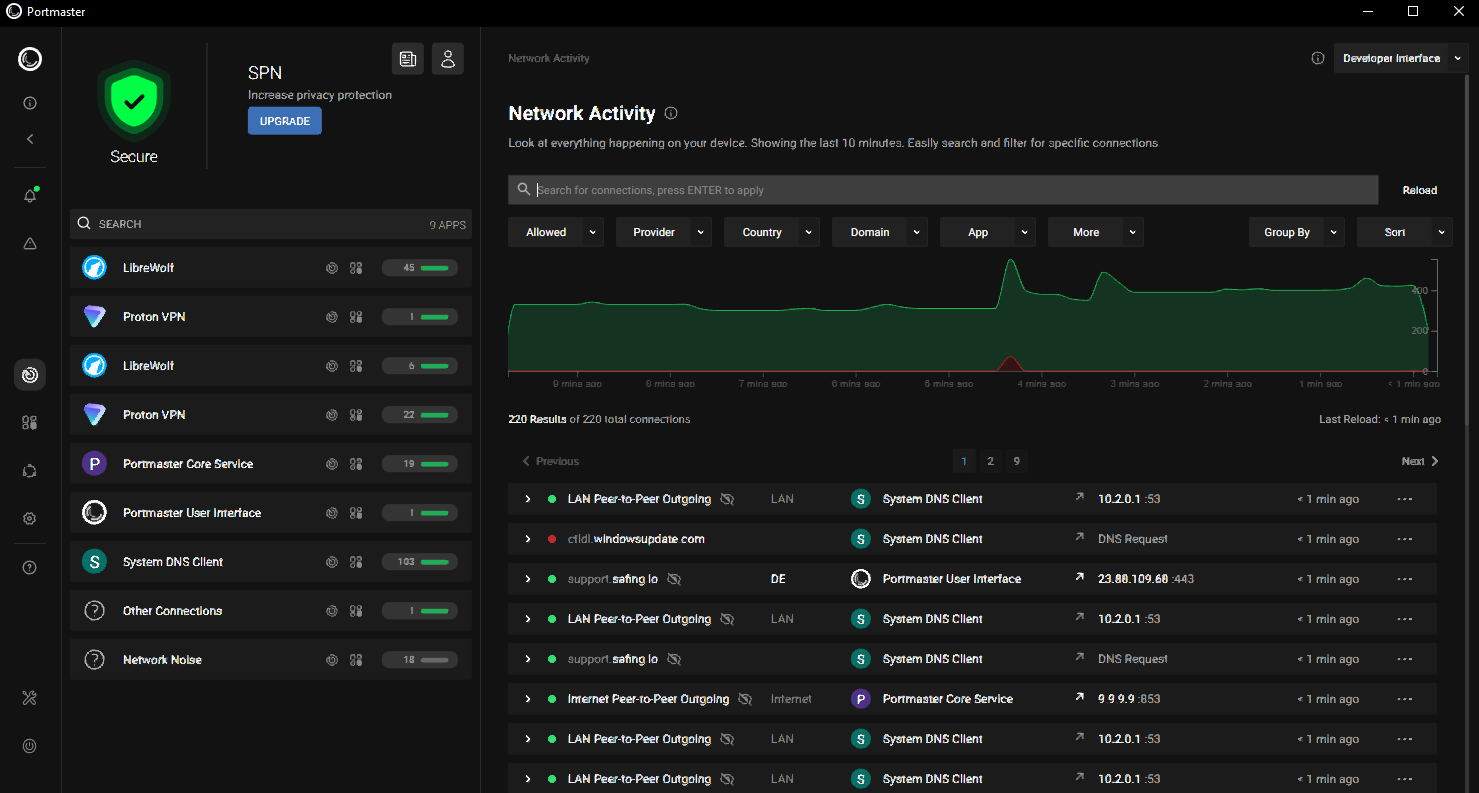Open three-dots menu on the Internet Peer-to-Peer Outgoing row

[x=1405, y=699]
